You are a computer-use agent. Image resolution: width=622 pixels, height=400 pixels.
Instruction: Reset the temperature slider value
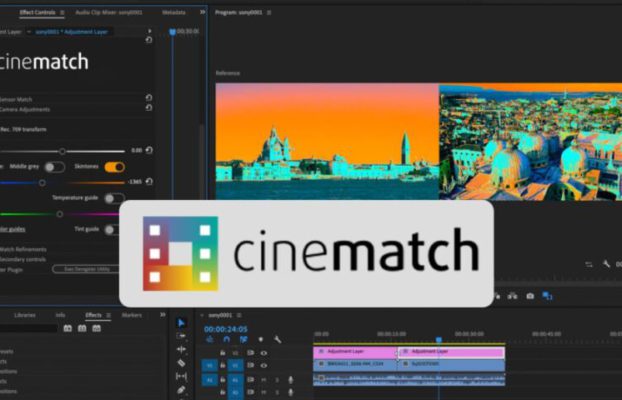(149, 181)
